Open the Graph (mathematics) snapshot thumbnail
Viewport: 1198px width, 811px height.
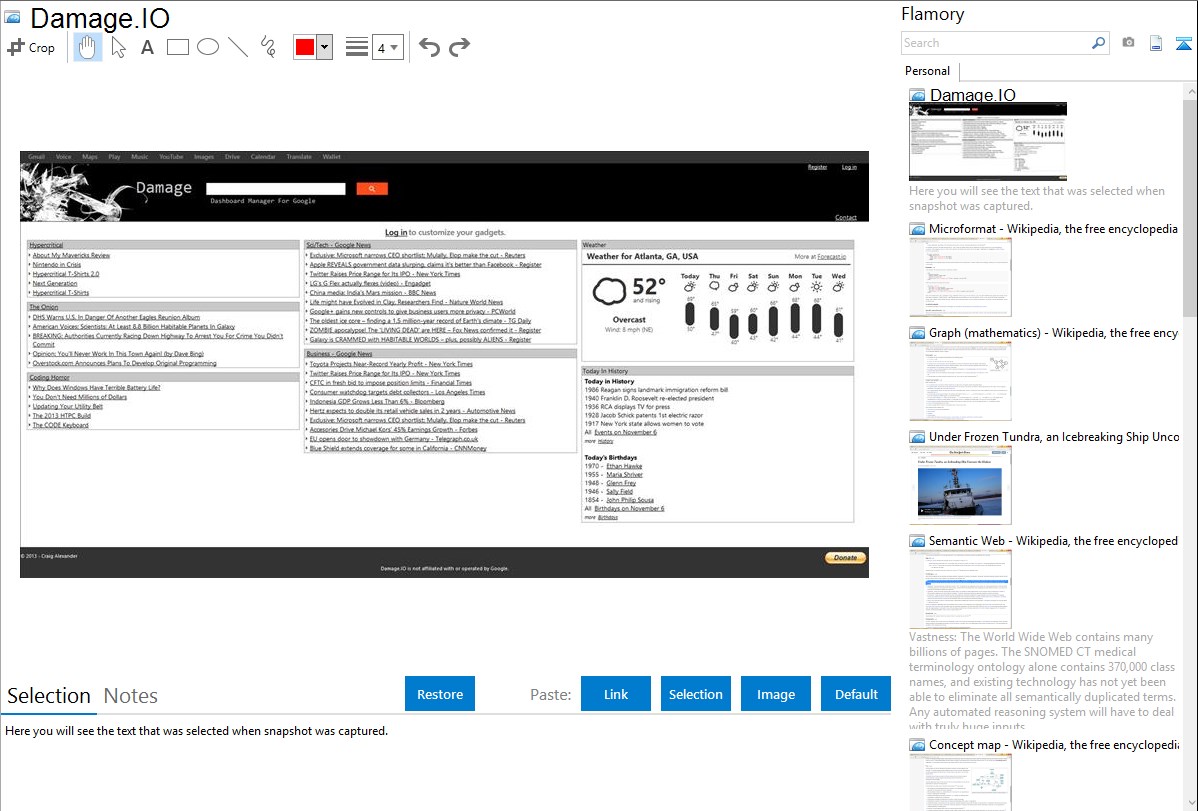960,381
